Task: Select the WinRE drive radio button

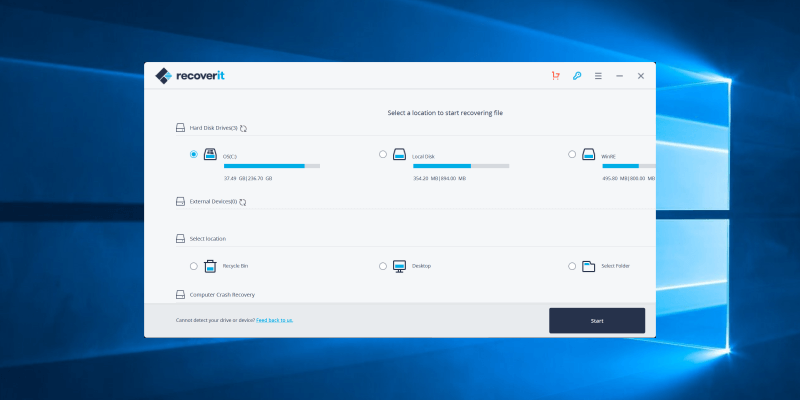Action: click(x=572, y=154)
